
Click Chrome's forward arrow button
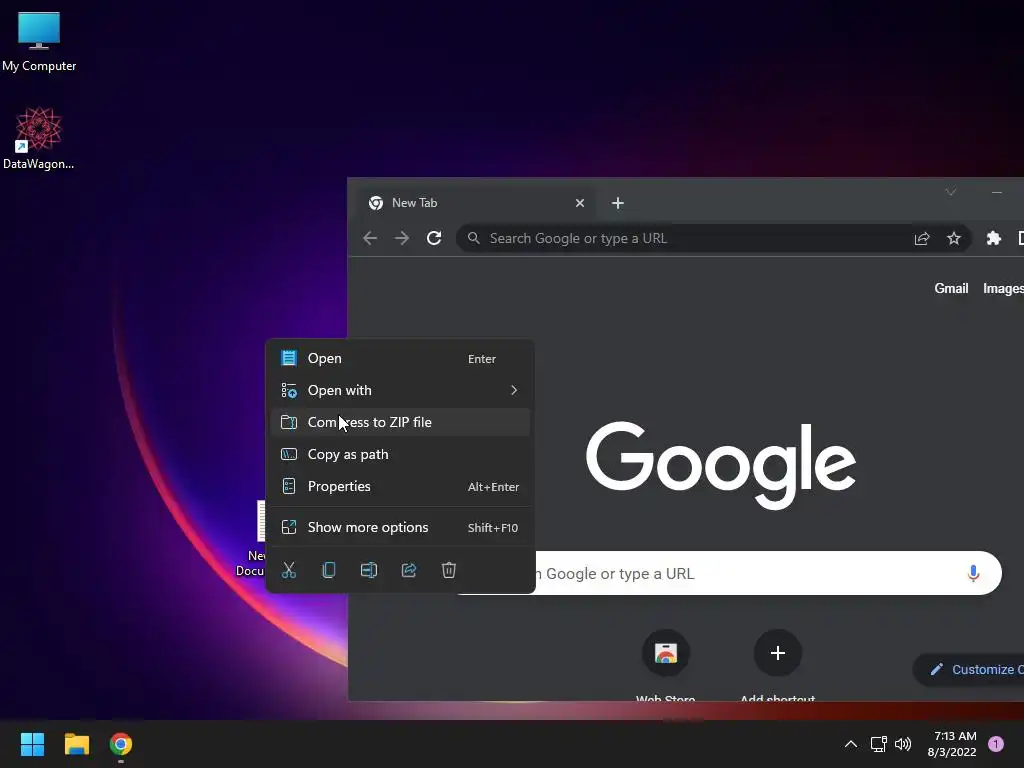coord(402,238)
